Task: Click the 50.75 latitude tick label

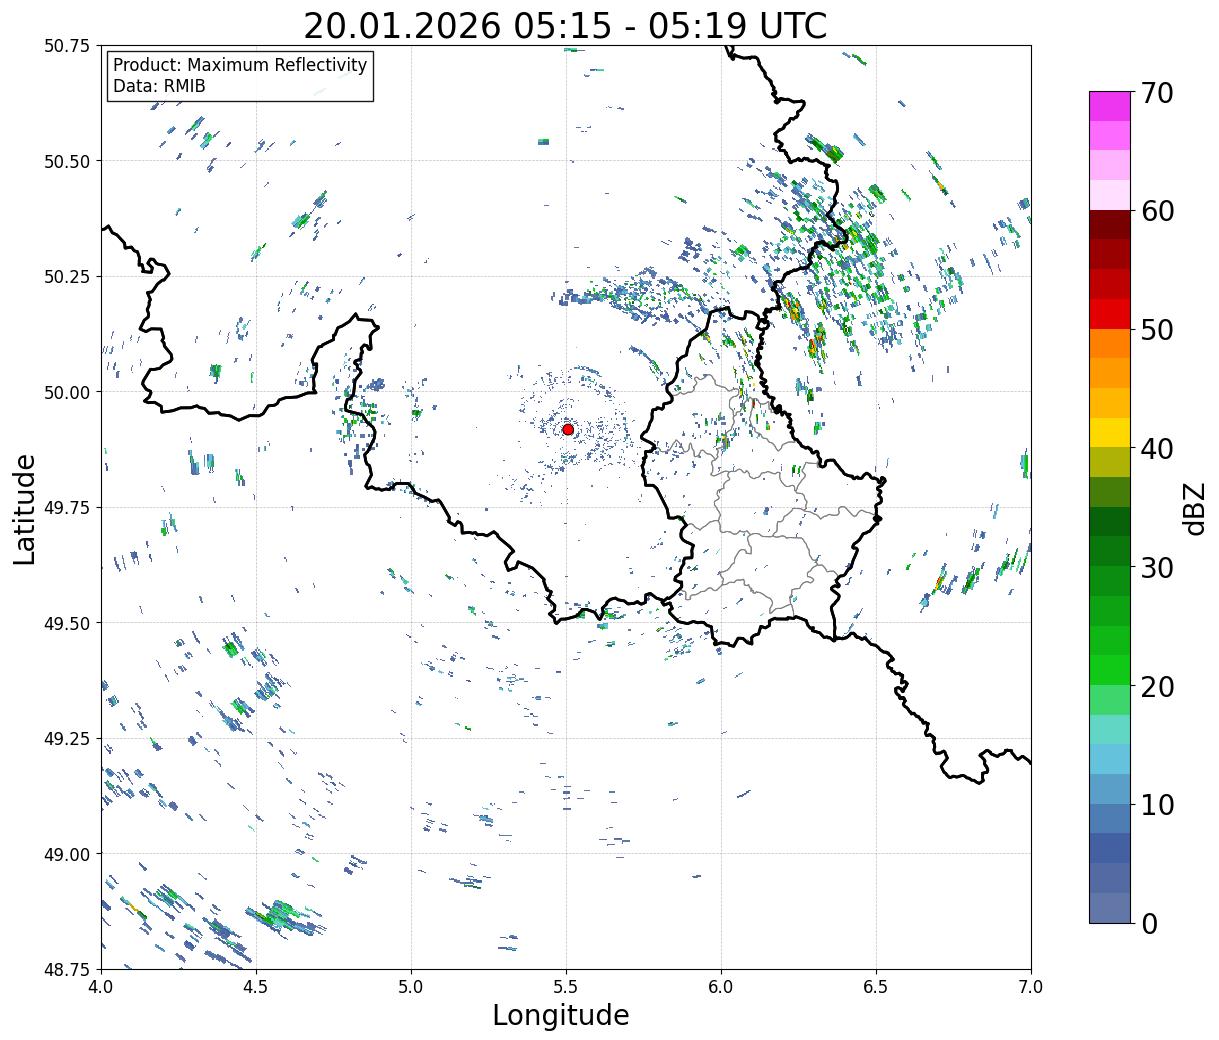Action: 67,46
